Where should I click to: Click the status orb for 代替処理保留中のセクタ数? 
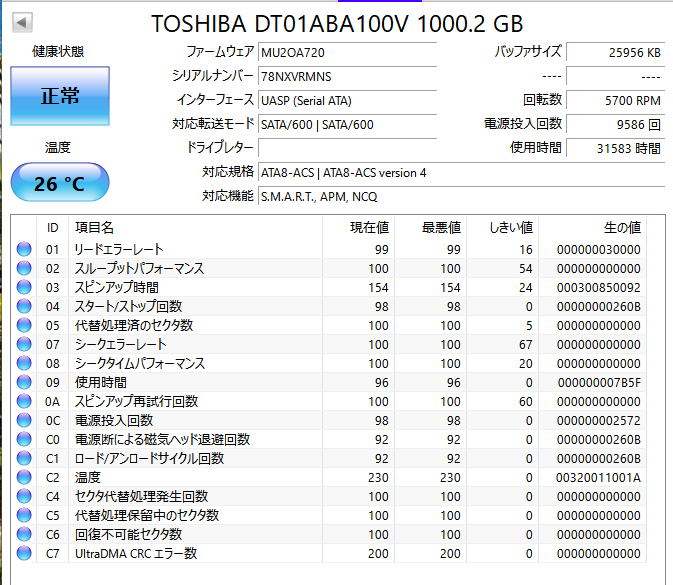coord(24,515)
